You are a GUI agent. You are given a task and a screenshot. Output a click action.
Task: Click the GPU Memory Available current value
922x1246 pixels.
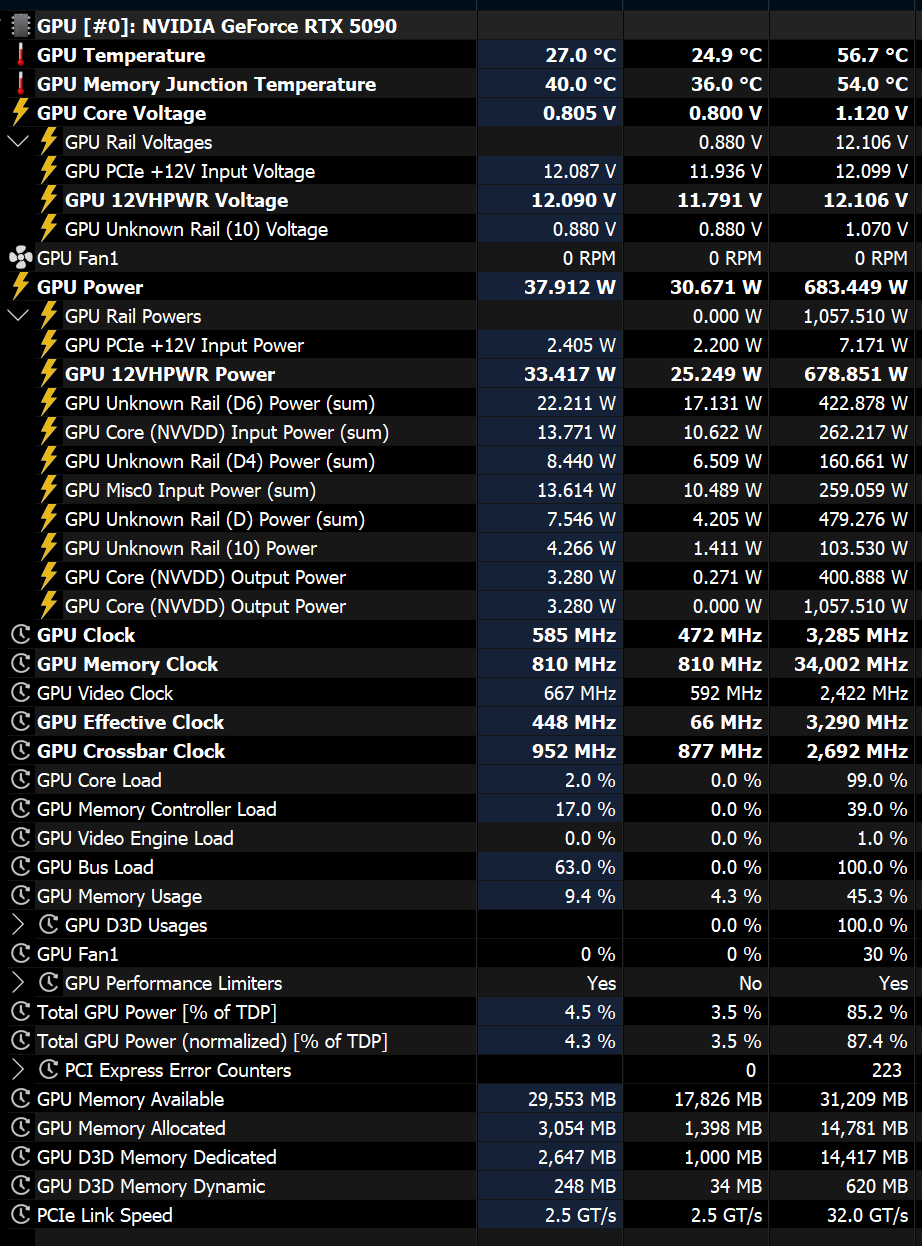coord(572,1099)
